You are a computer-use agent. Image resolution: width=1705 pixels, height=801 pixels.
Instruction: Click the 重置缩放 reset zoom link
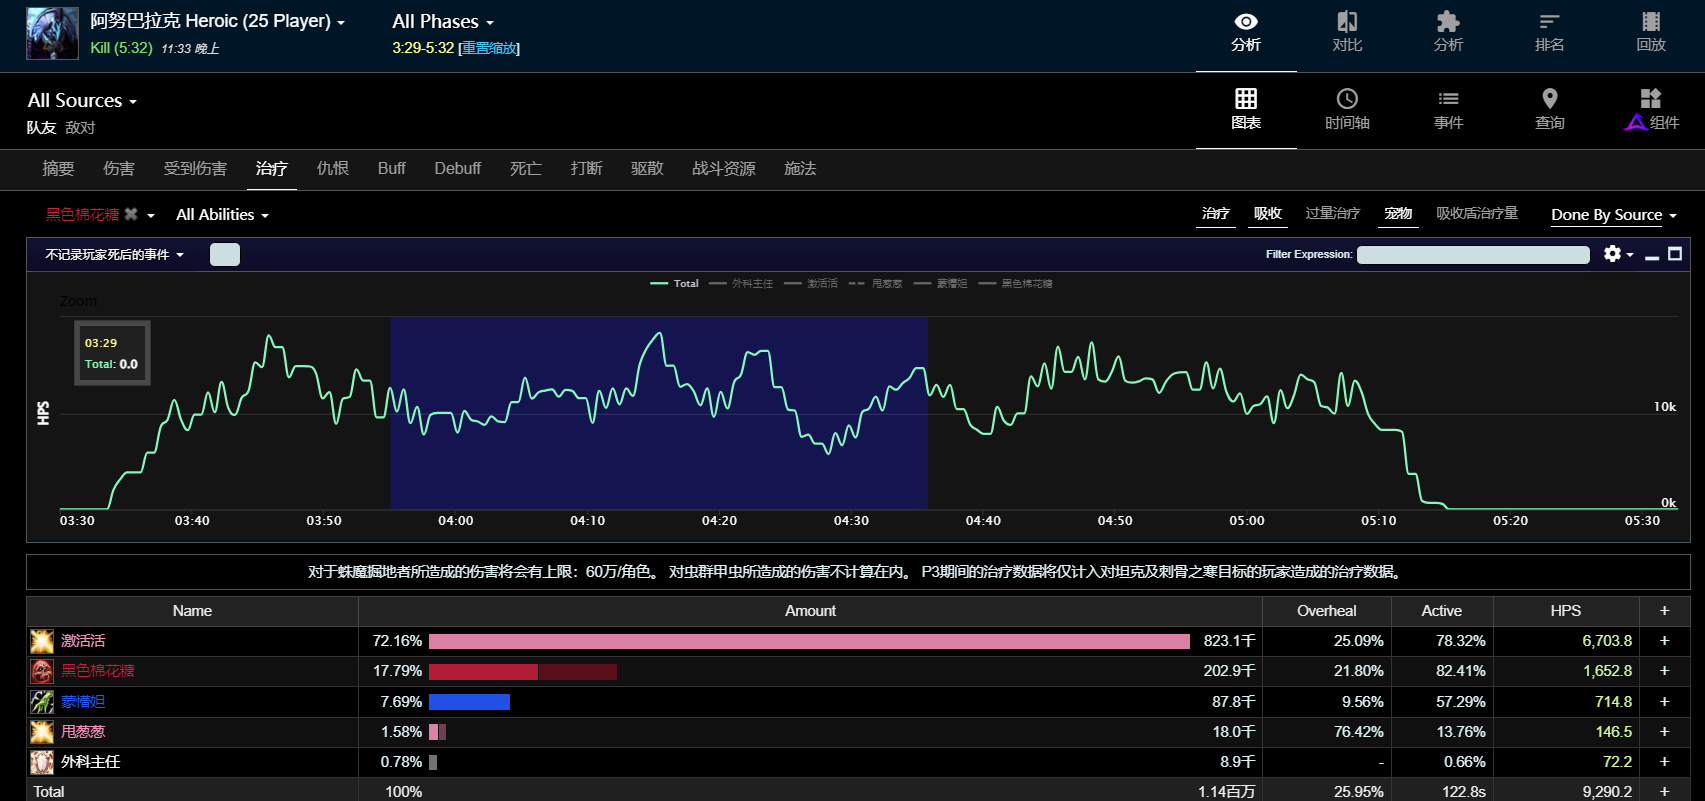coord(489,48)
